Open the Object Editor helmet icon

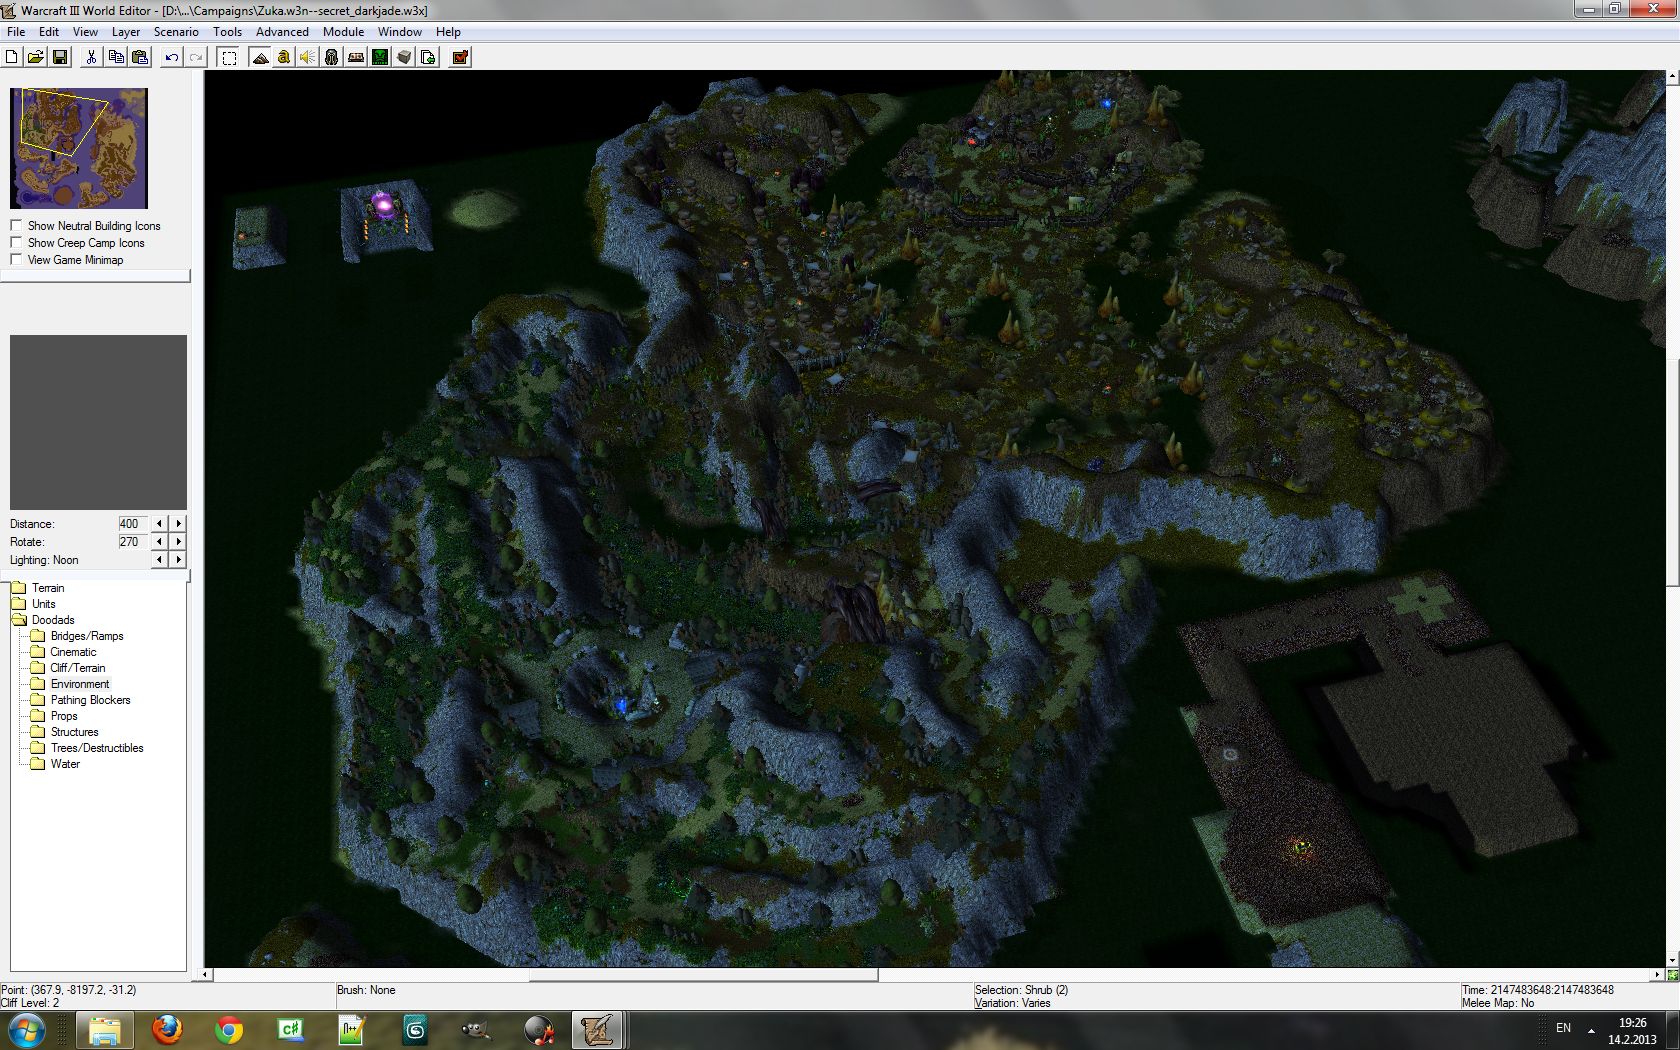[332, 57]
